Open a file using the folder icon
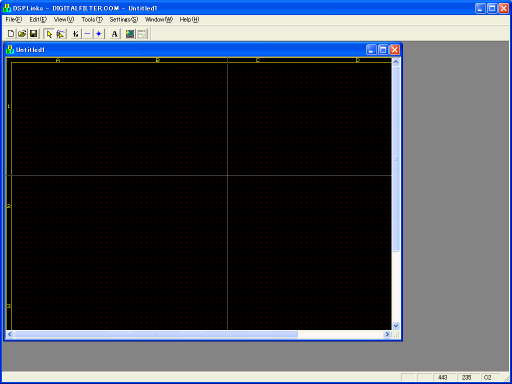 click(x=22, y=34)
